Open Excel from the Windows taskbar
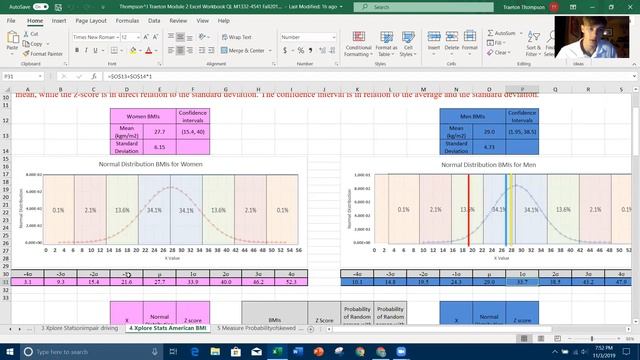The image size is (640, 360). pyautogui.click(x=277, y=351)
